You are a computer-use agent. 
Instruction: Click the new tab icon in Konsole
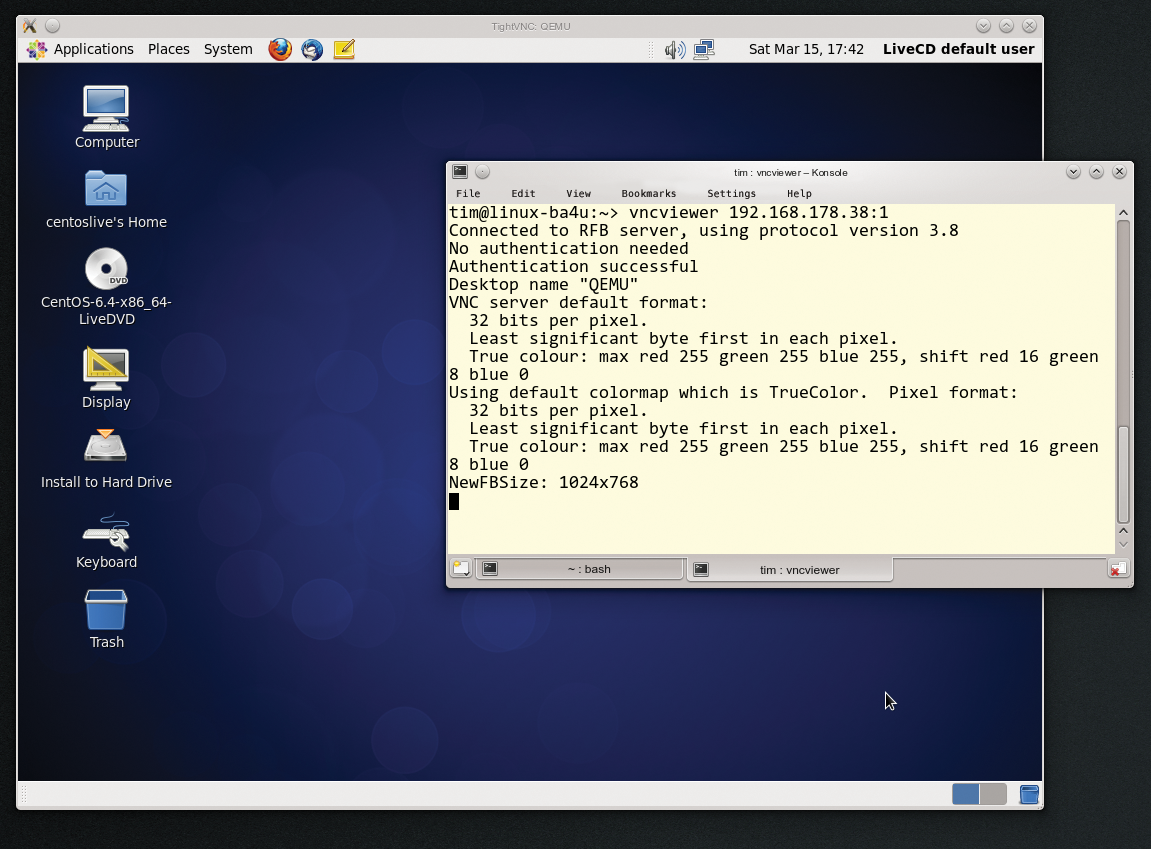click(x=460, y=569)
